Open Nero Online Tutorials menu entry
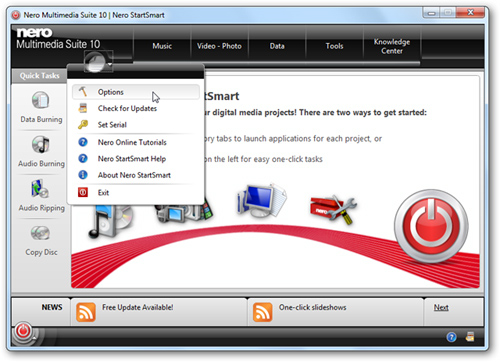 click(136, 142)
